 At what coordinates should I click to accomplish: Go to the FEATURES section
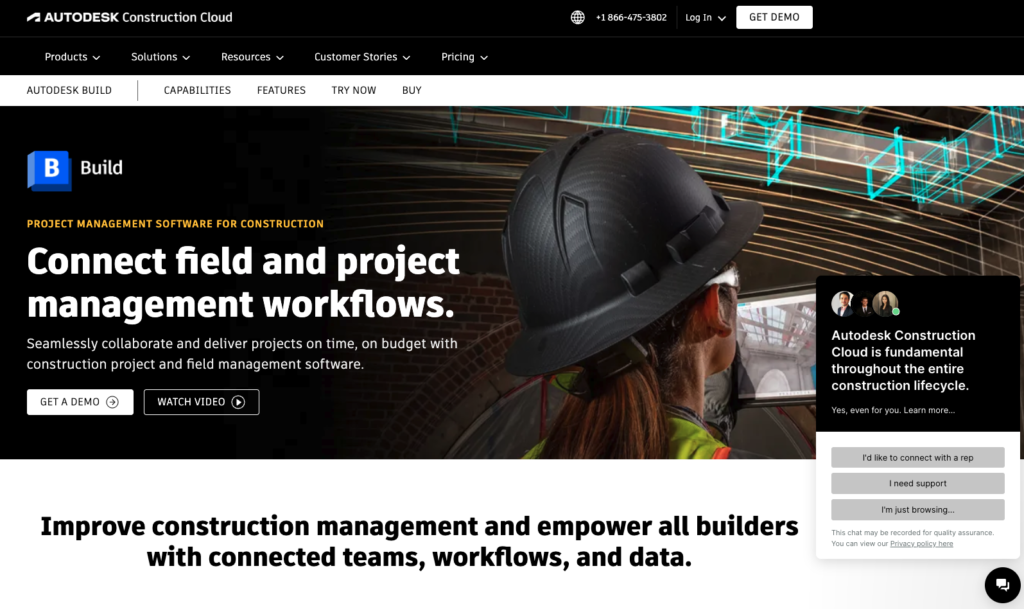click(x=281, y=90)
